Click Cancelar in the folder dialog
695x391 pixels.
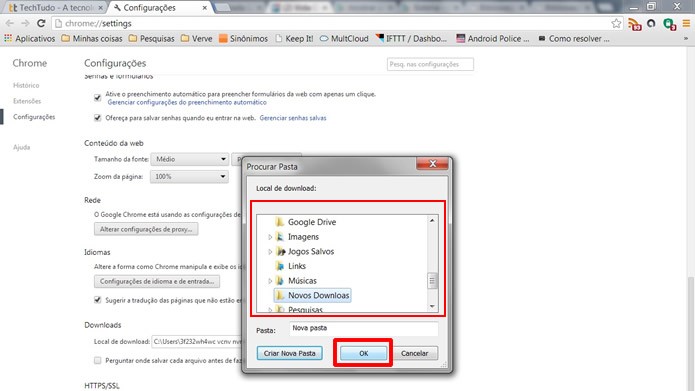tap(414, 353)
